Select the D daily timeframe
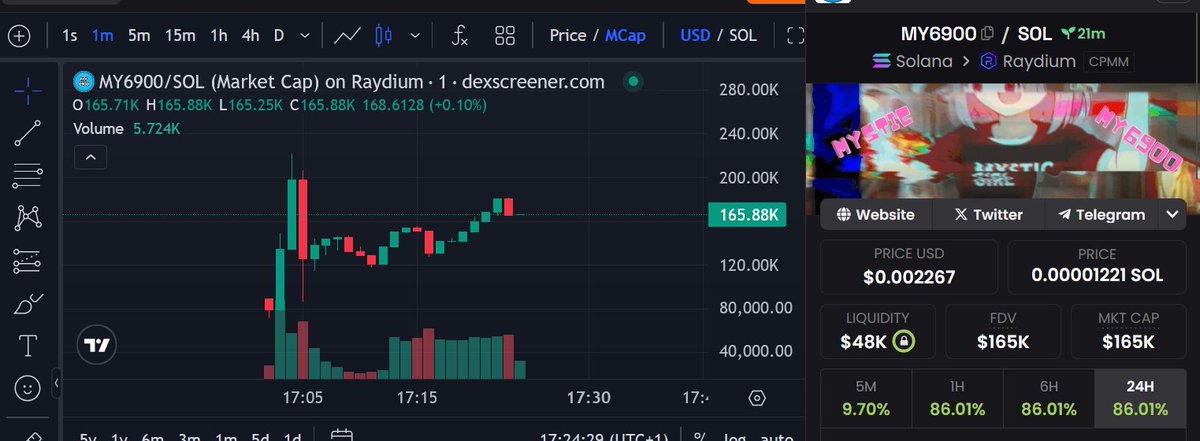Screen dimensions: 1200x441 [x=279, y=35]
